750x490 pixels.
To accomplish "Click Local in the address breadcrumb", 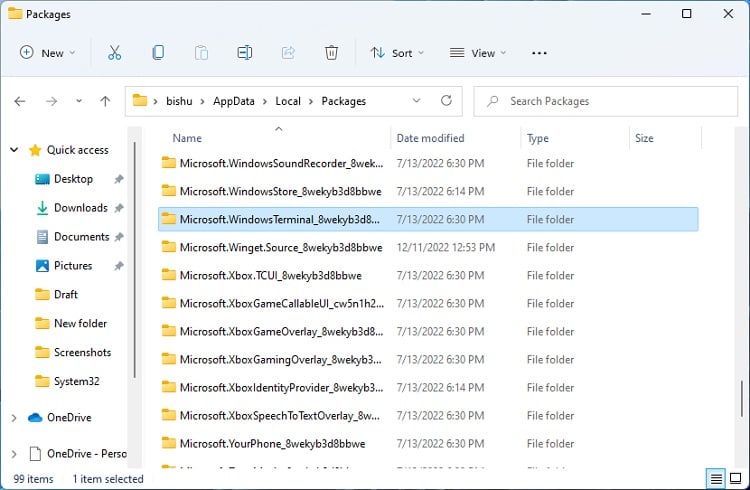I will pyautogui.click(x=288, y=101).
